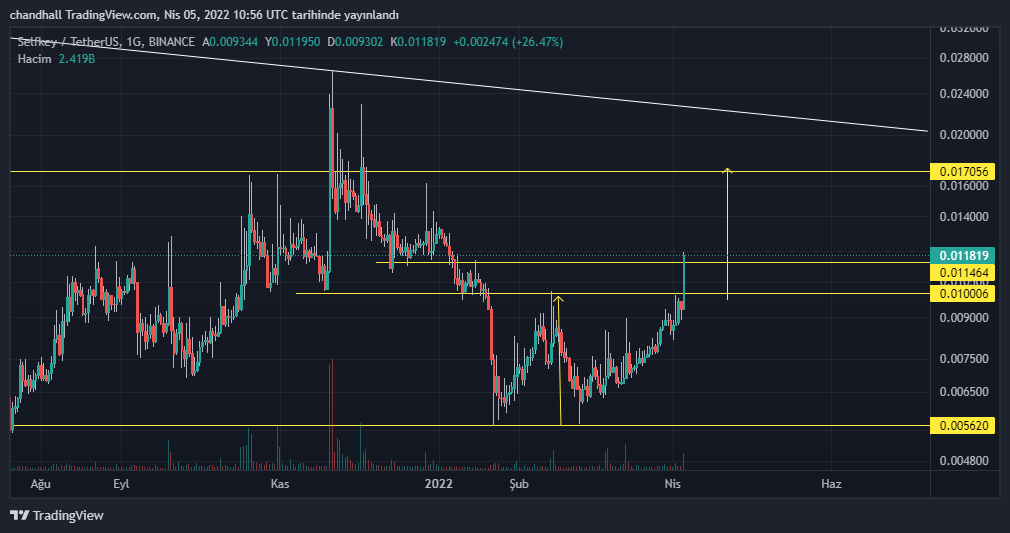Screen dimensions: 1010x533
Task: Click the Ağu month label on time axis
Action: click(41, 484)
